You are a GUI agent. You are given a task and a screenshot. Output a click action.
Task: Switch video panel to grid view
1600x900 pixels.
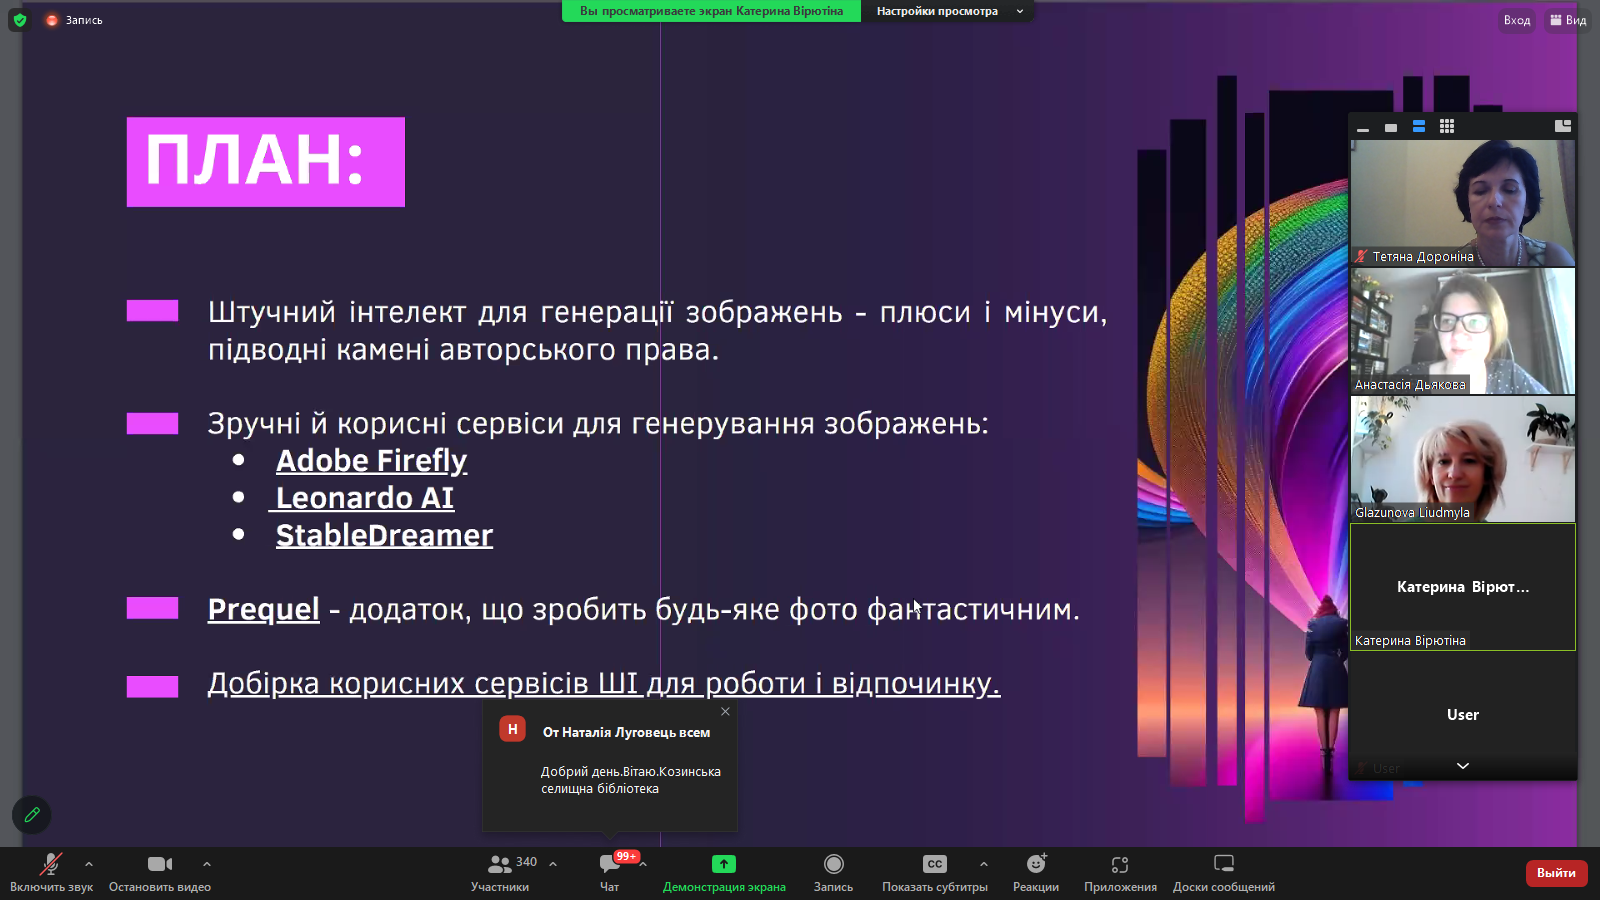1447,127
